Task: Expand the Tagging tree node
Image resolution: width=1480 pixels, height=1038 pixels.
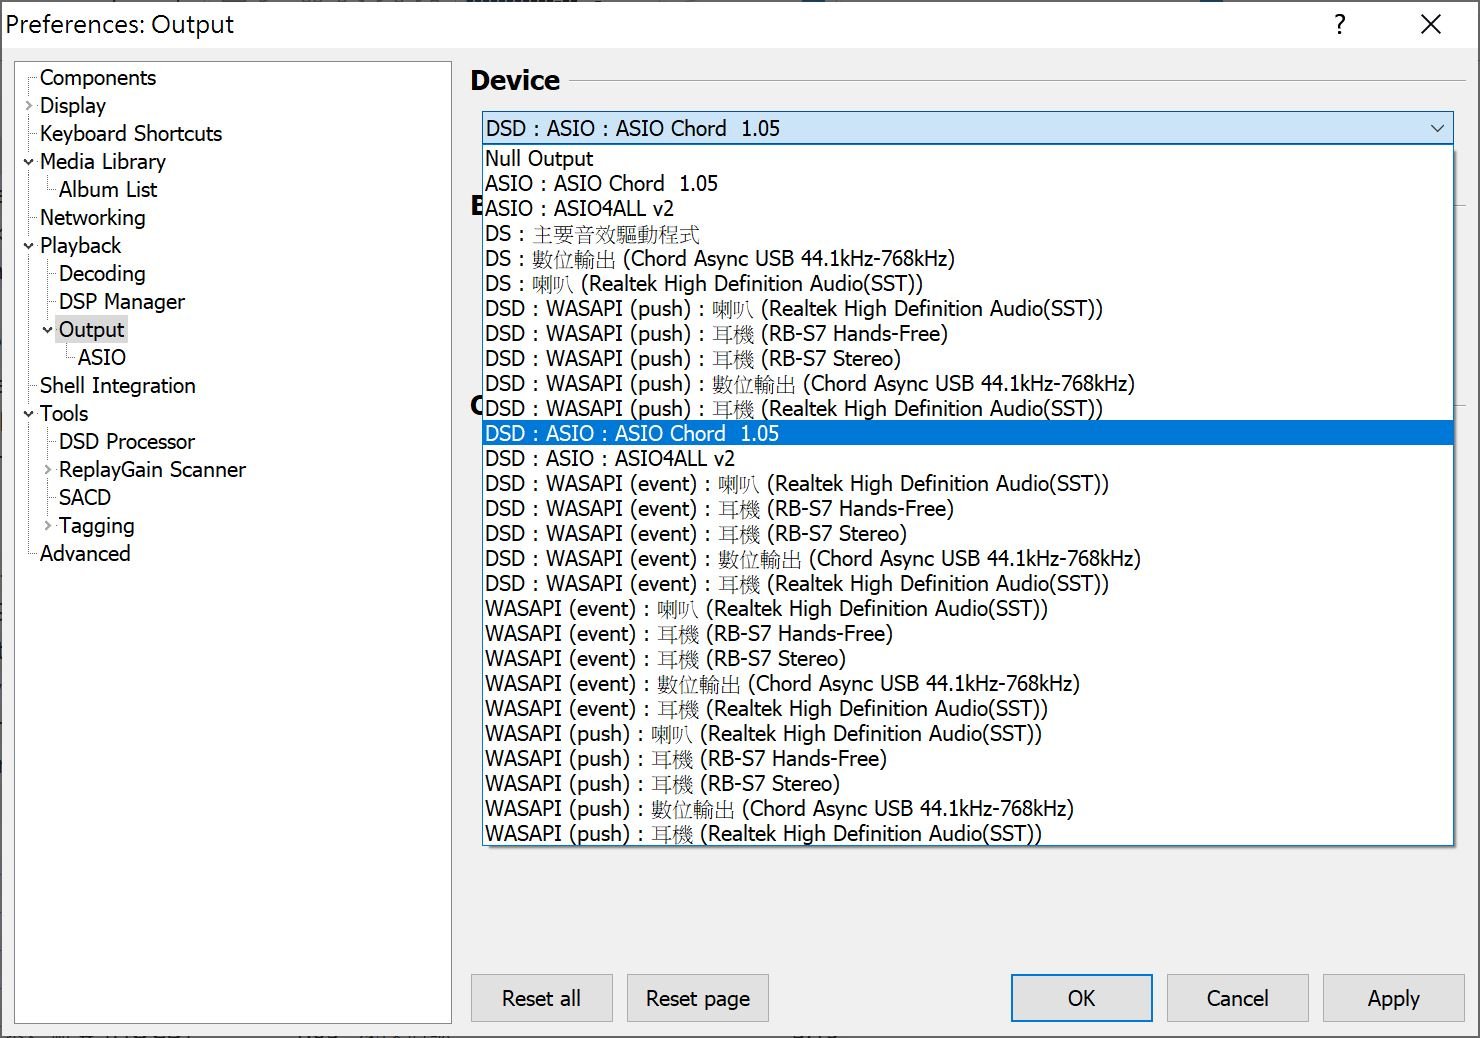Action: (x=48, y=525)
